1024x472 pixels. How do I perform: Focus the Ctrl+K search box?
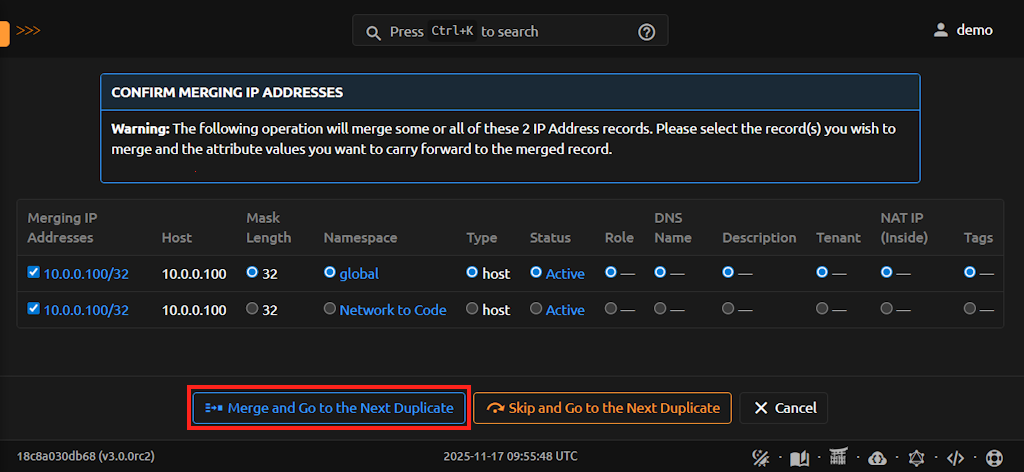coord(510,31)
